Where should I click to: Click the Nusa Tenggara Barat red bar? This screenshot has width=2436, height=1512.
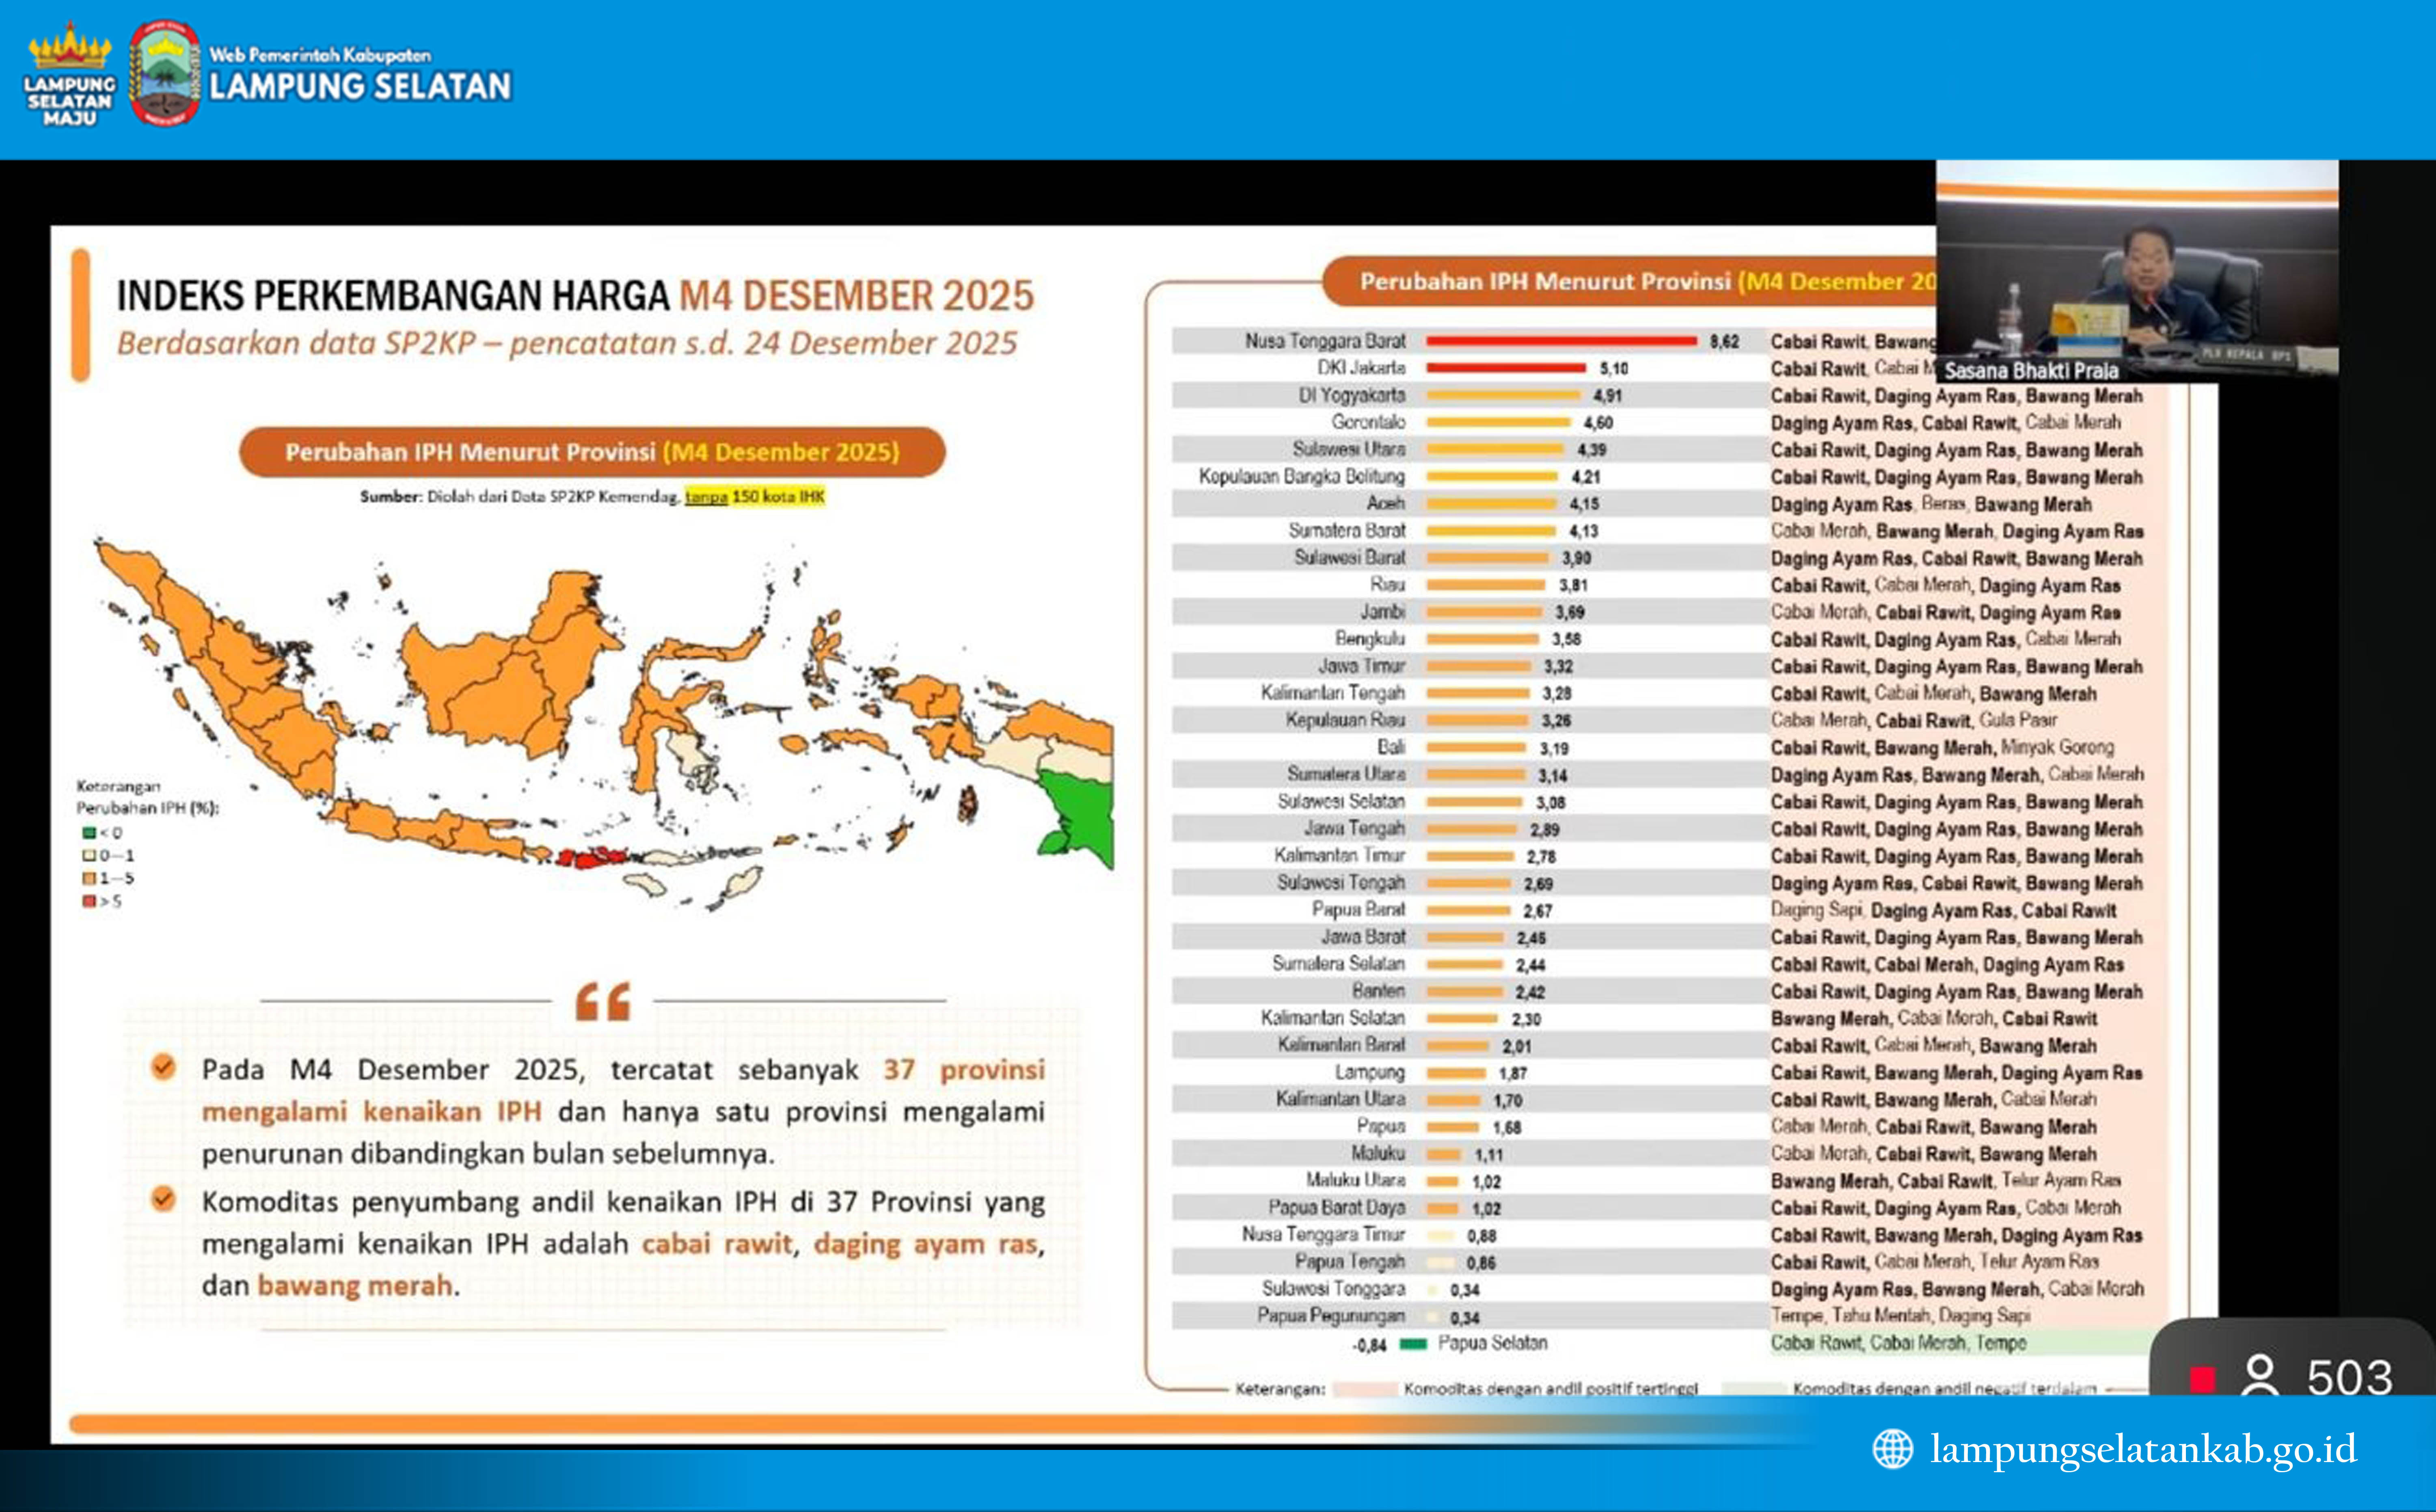1561,341
